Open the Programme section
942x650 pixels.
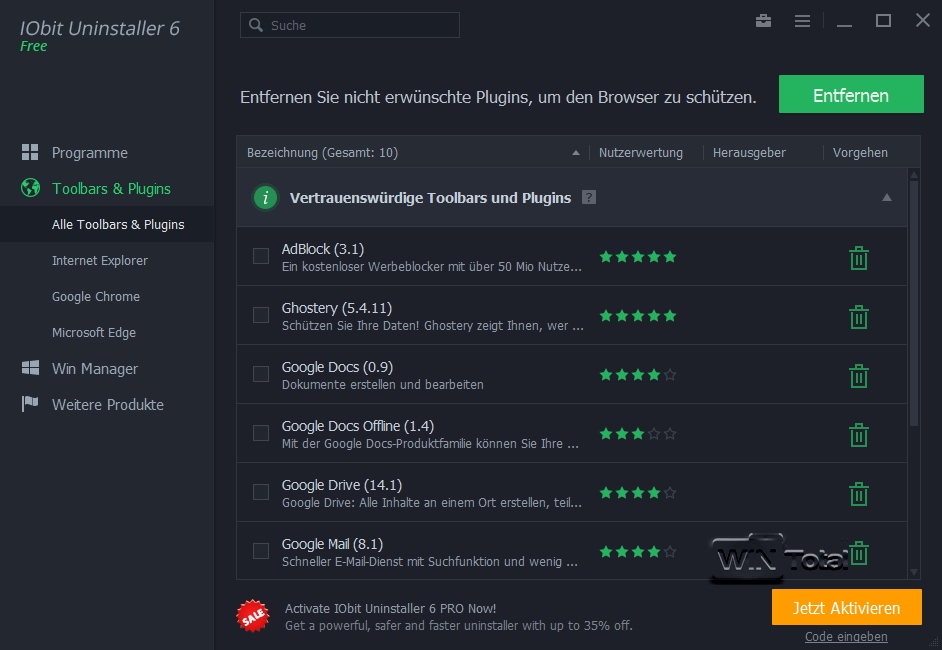[x=89, y=153]
